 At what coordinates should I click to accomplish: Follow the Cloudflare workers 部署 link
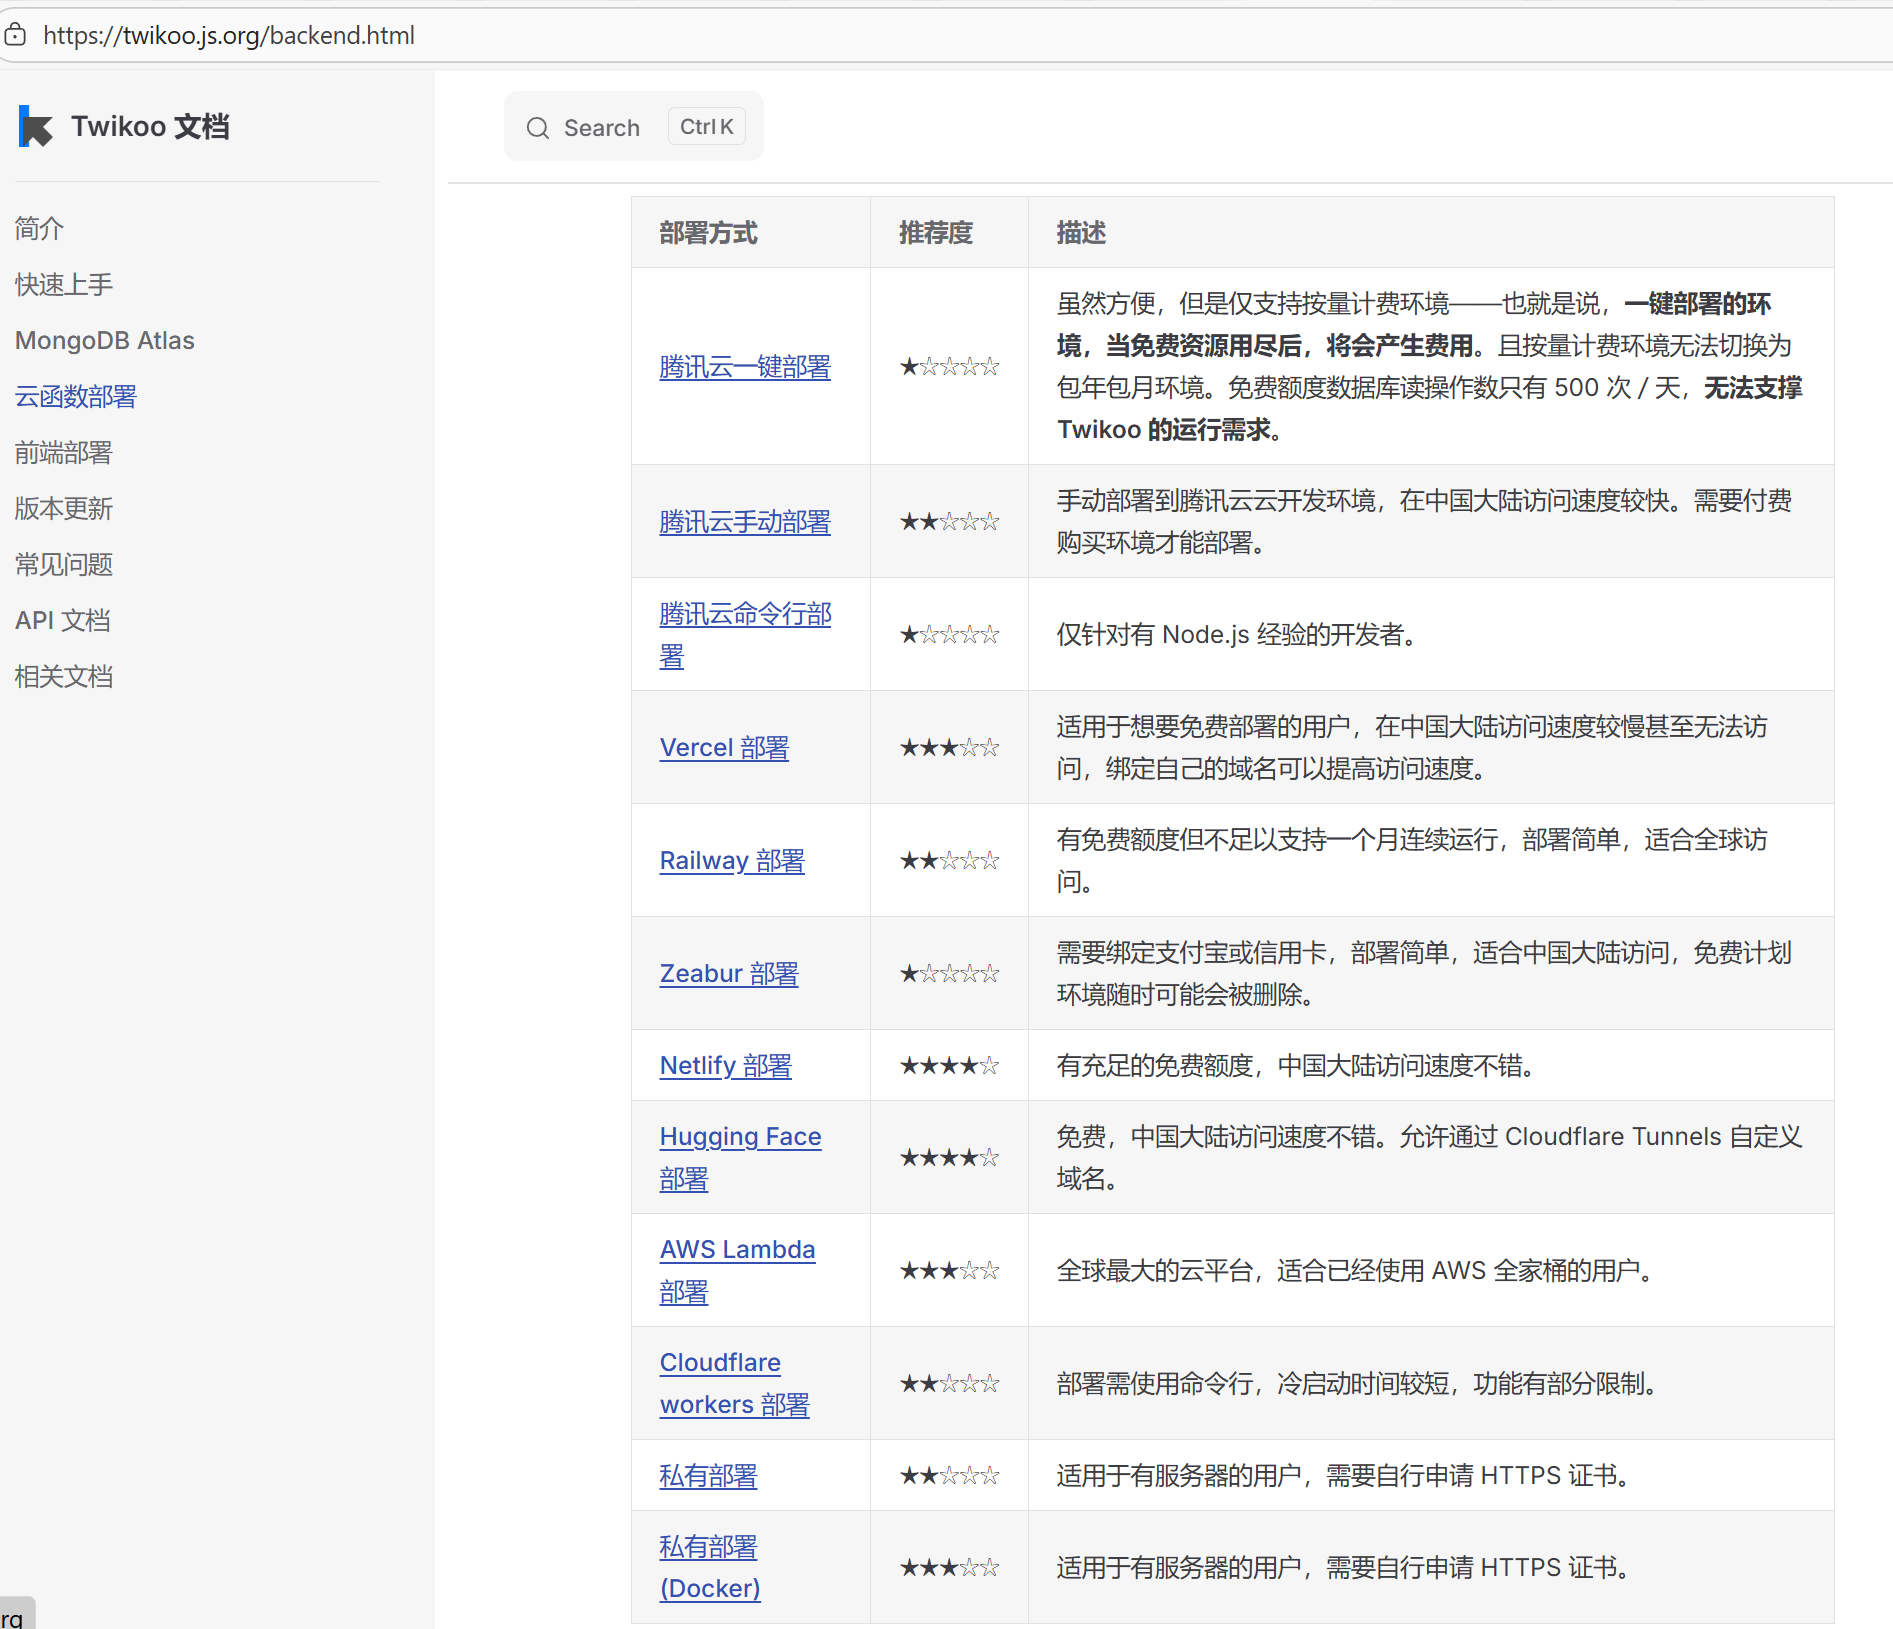point(735,1384)
